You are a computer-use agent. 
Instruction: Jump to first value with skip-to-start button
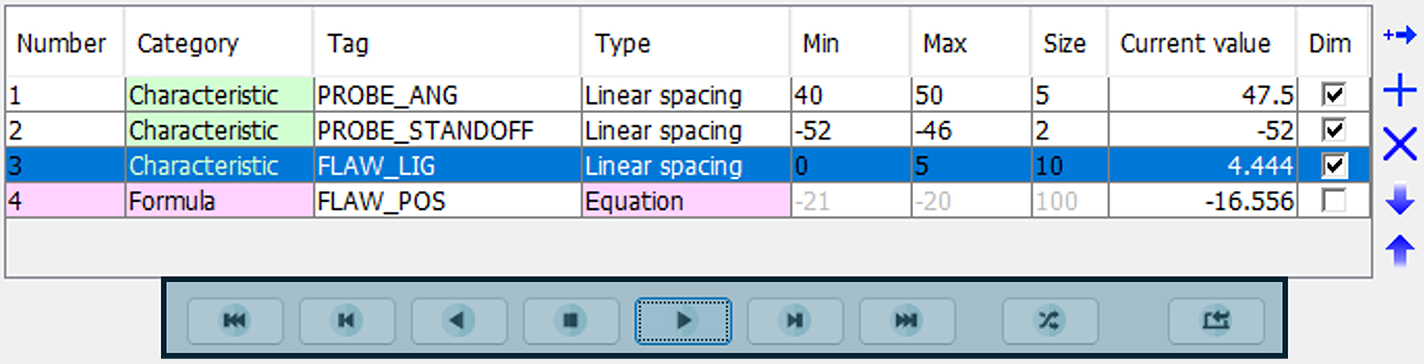tap(235, 320)
